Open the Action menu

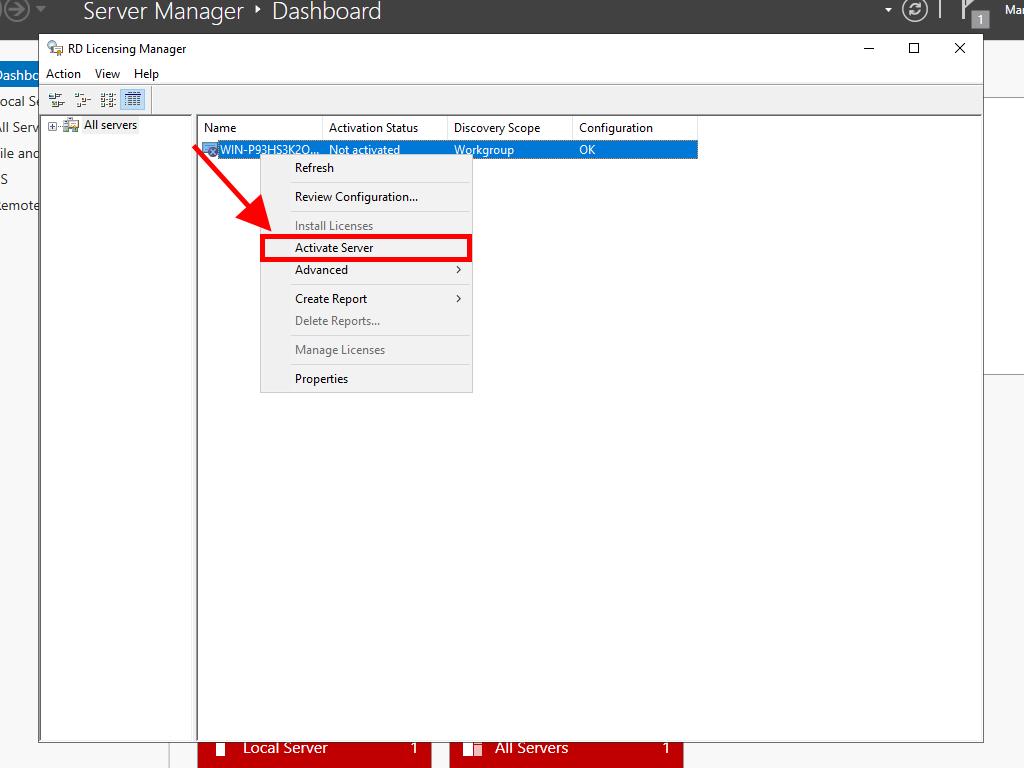[63, 74]
